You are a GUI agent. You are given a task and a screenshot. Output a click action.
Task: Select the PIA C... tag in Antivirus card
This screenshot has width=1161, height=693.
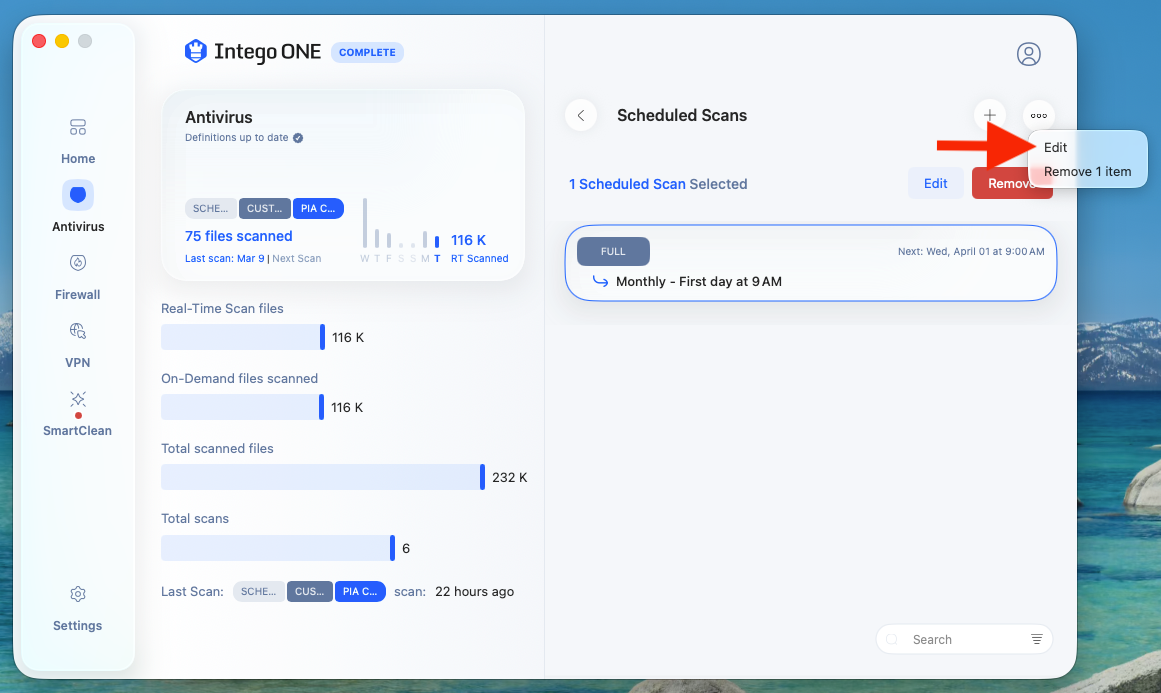click(x=318, y=209)
